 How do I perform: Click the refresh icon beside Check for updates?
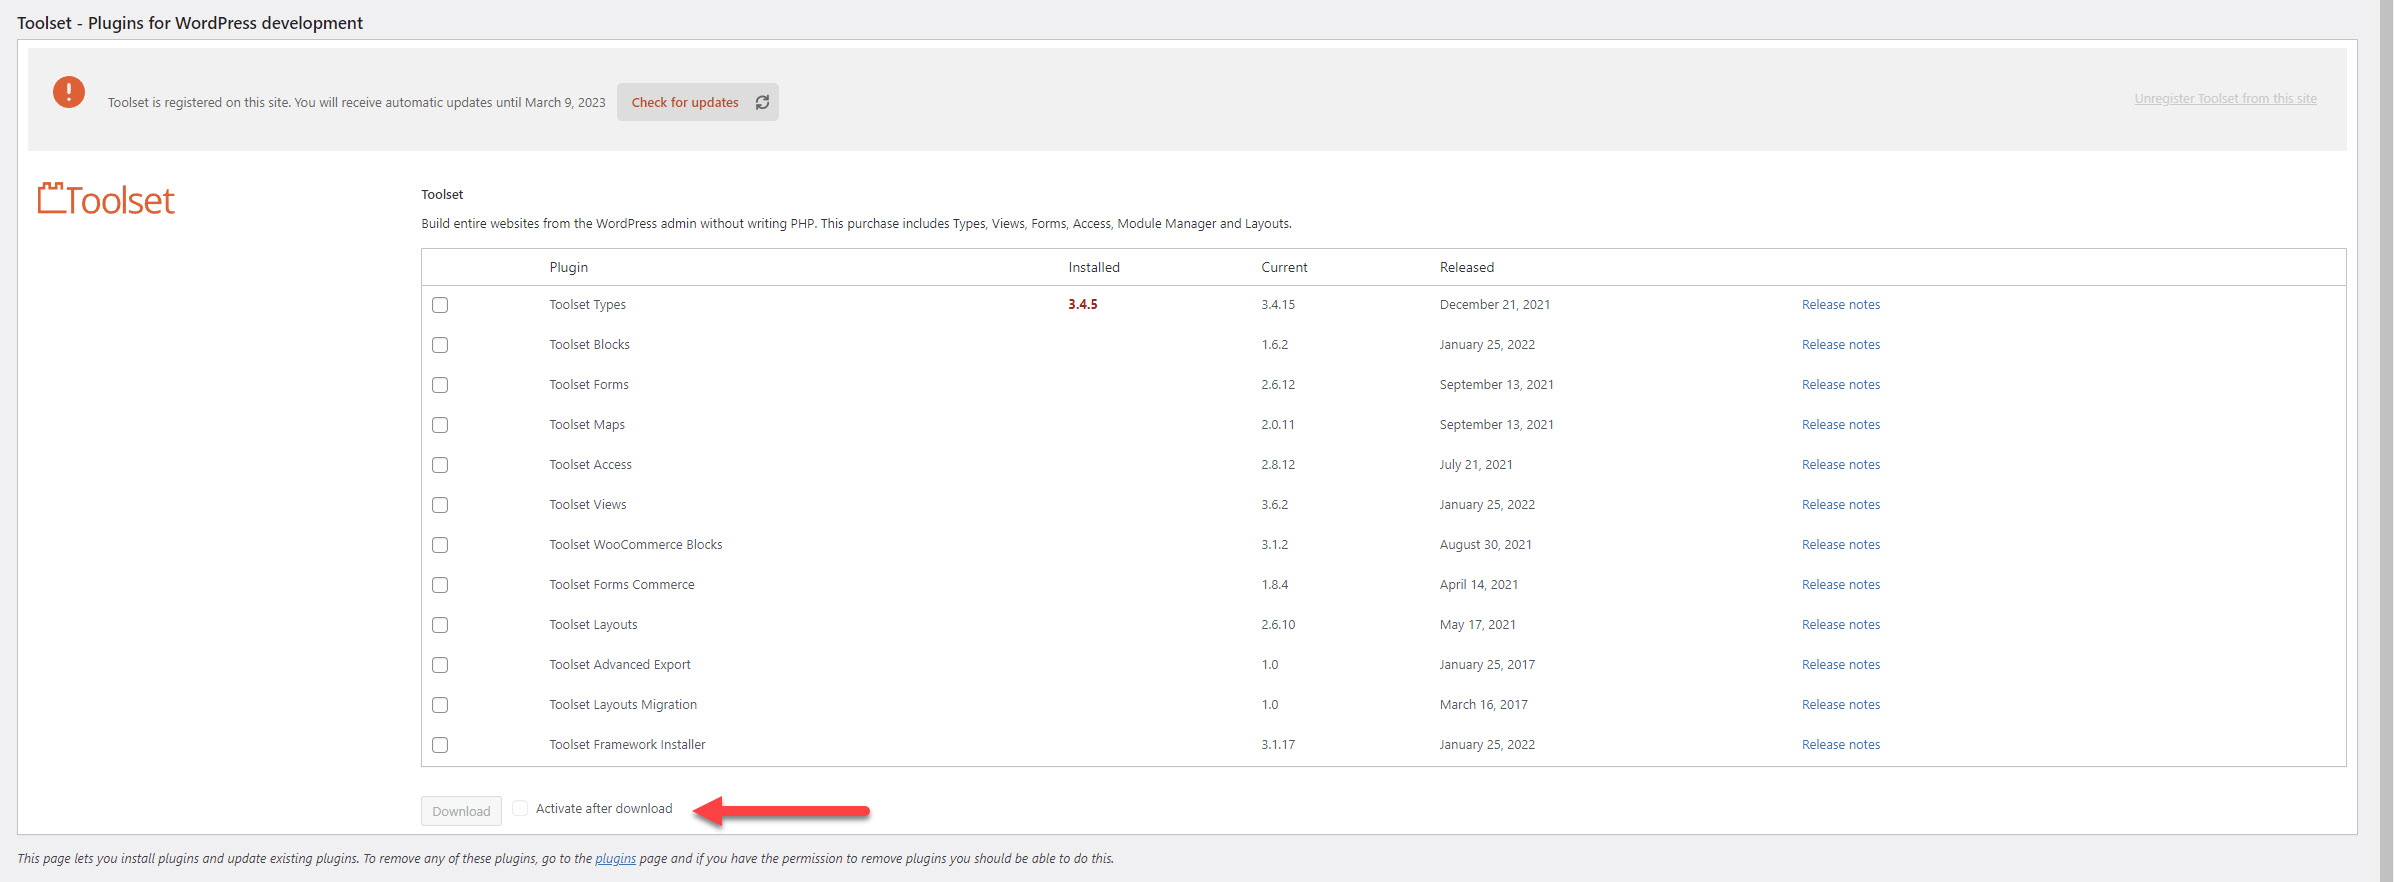[762, 102]
